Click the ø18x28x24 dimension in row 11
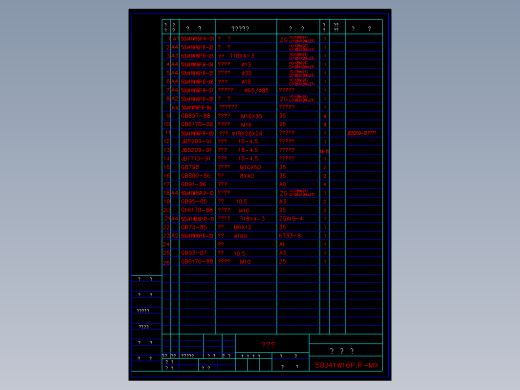This screenshot has height=390, width=520. click(x=247, y=133)
